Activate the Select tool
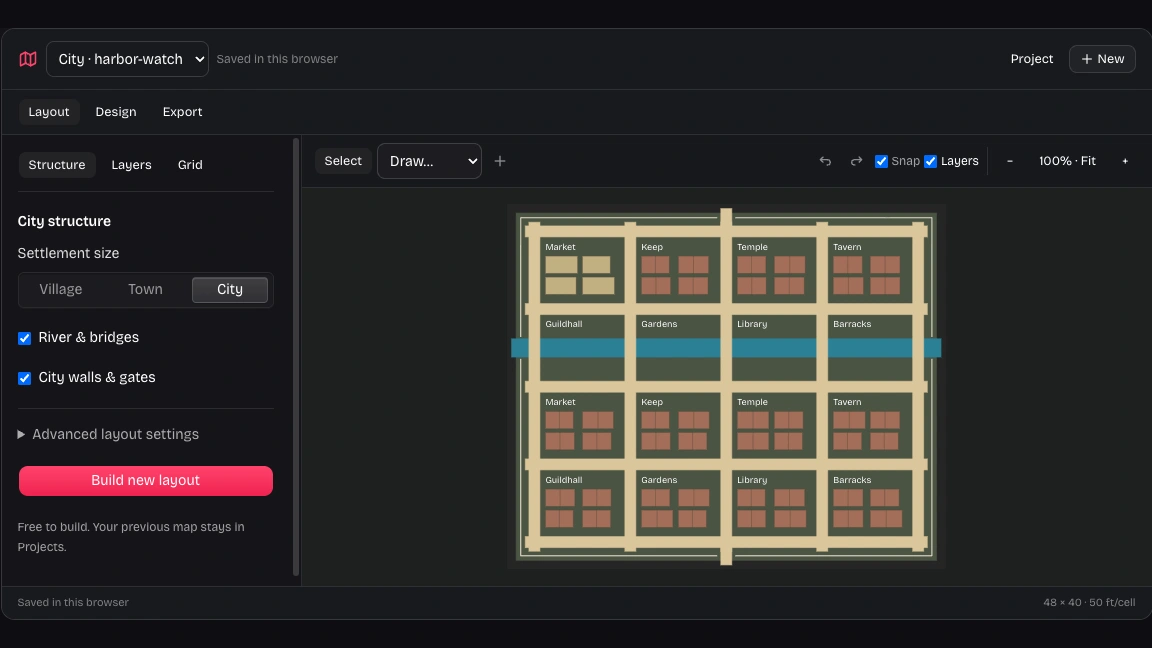The height and width of the screenshot is (648, 1152). point(343,161)
